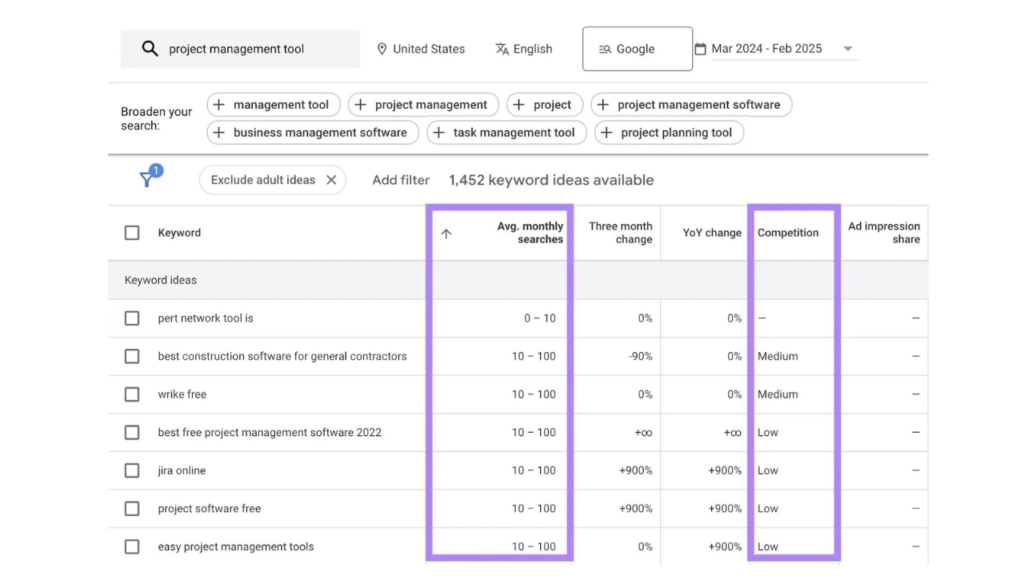Viewport: 1024px width, 576px height.
Task: Click '+900%' three month change for jira online
Action: (x=635, y=470)
